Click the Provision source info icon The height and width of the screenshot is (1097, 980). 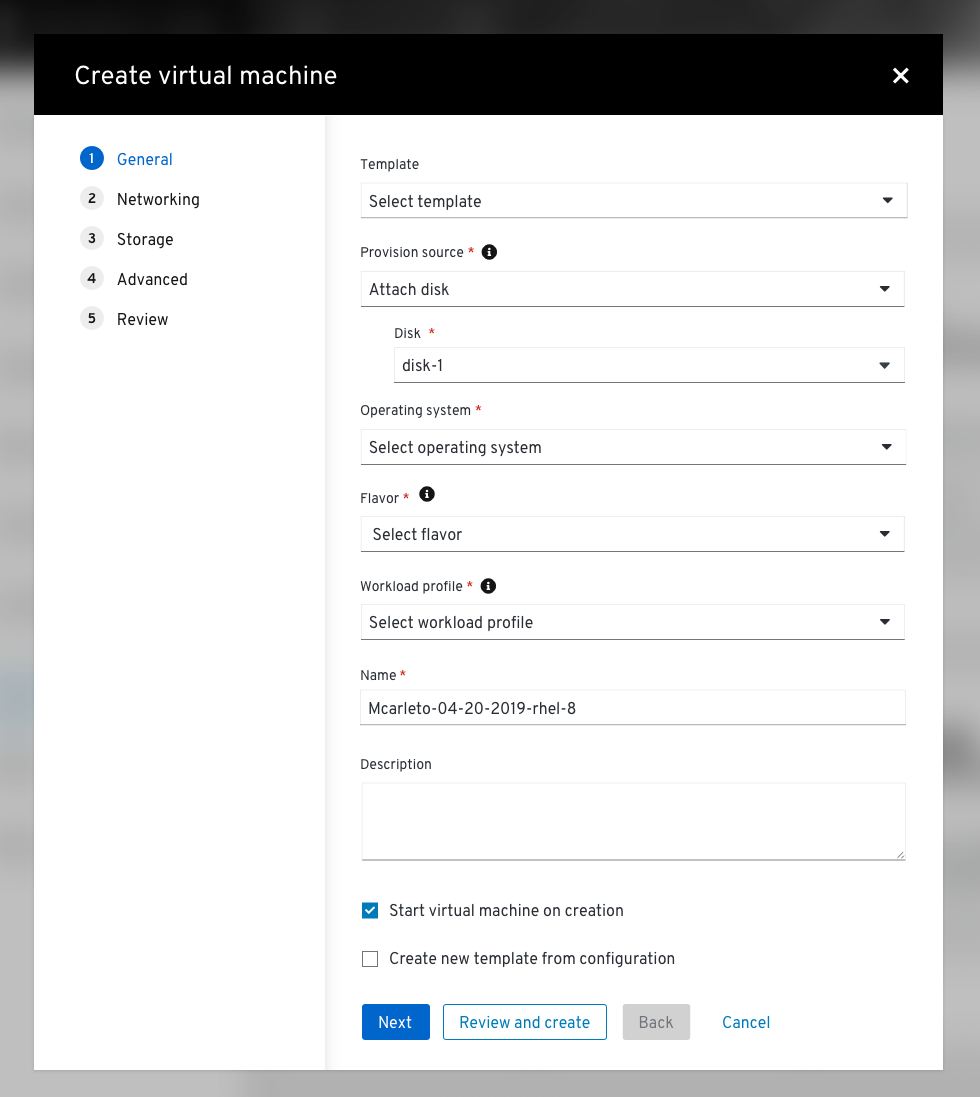click(489, 252)
